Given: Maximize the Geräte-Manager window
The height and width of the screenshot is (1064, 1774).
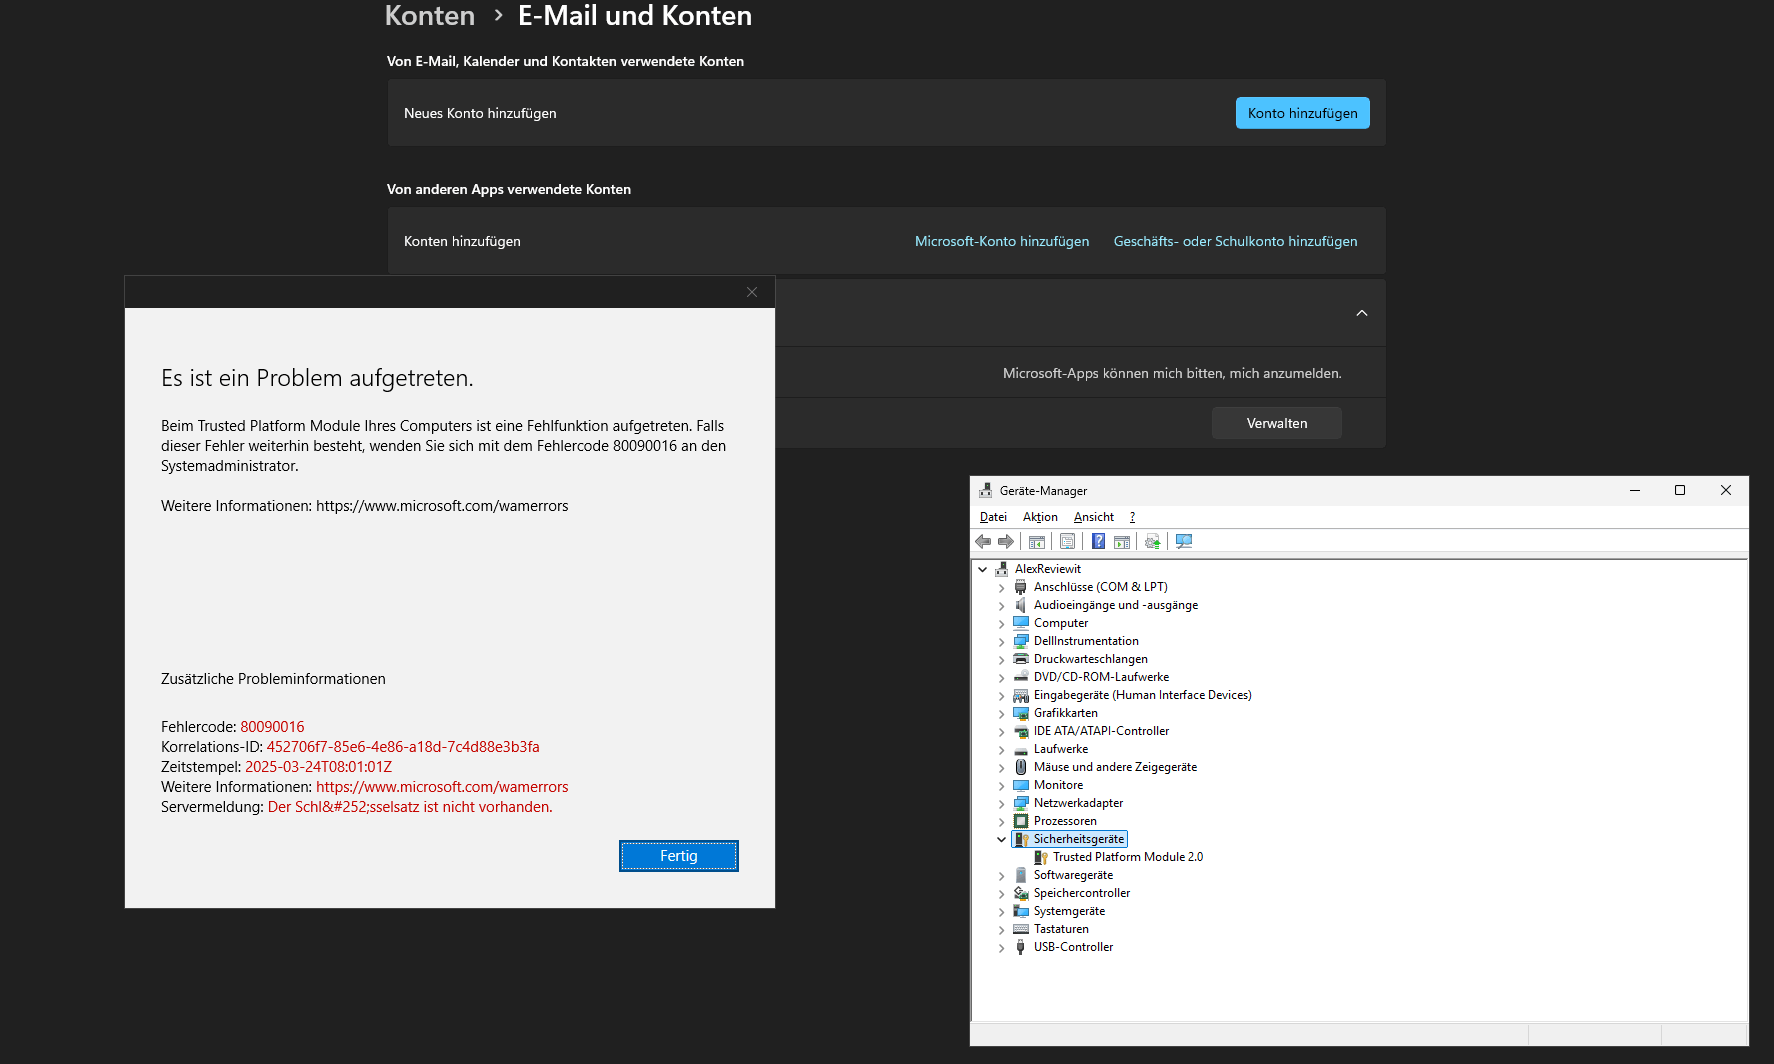Looking at the screenshot, I should 1680,490.
